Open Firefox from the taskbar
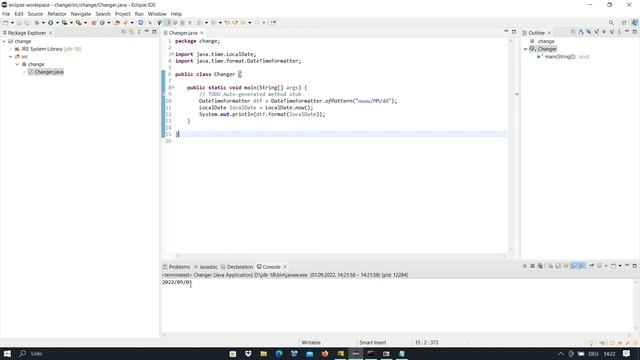This screenshot has width=640, height=360. click(325, 353)
